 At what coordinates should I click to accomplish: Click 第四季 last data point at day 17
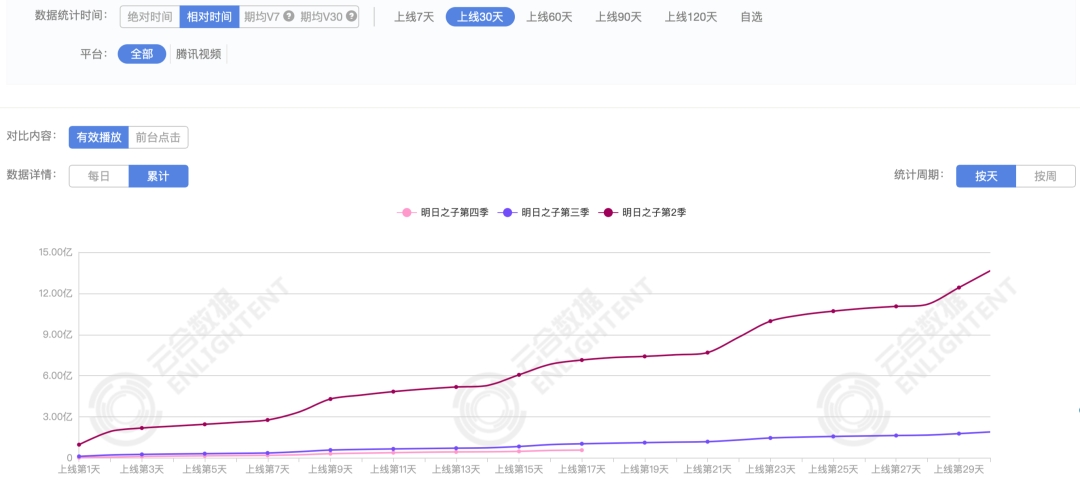point(582,450)
